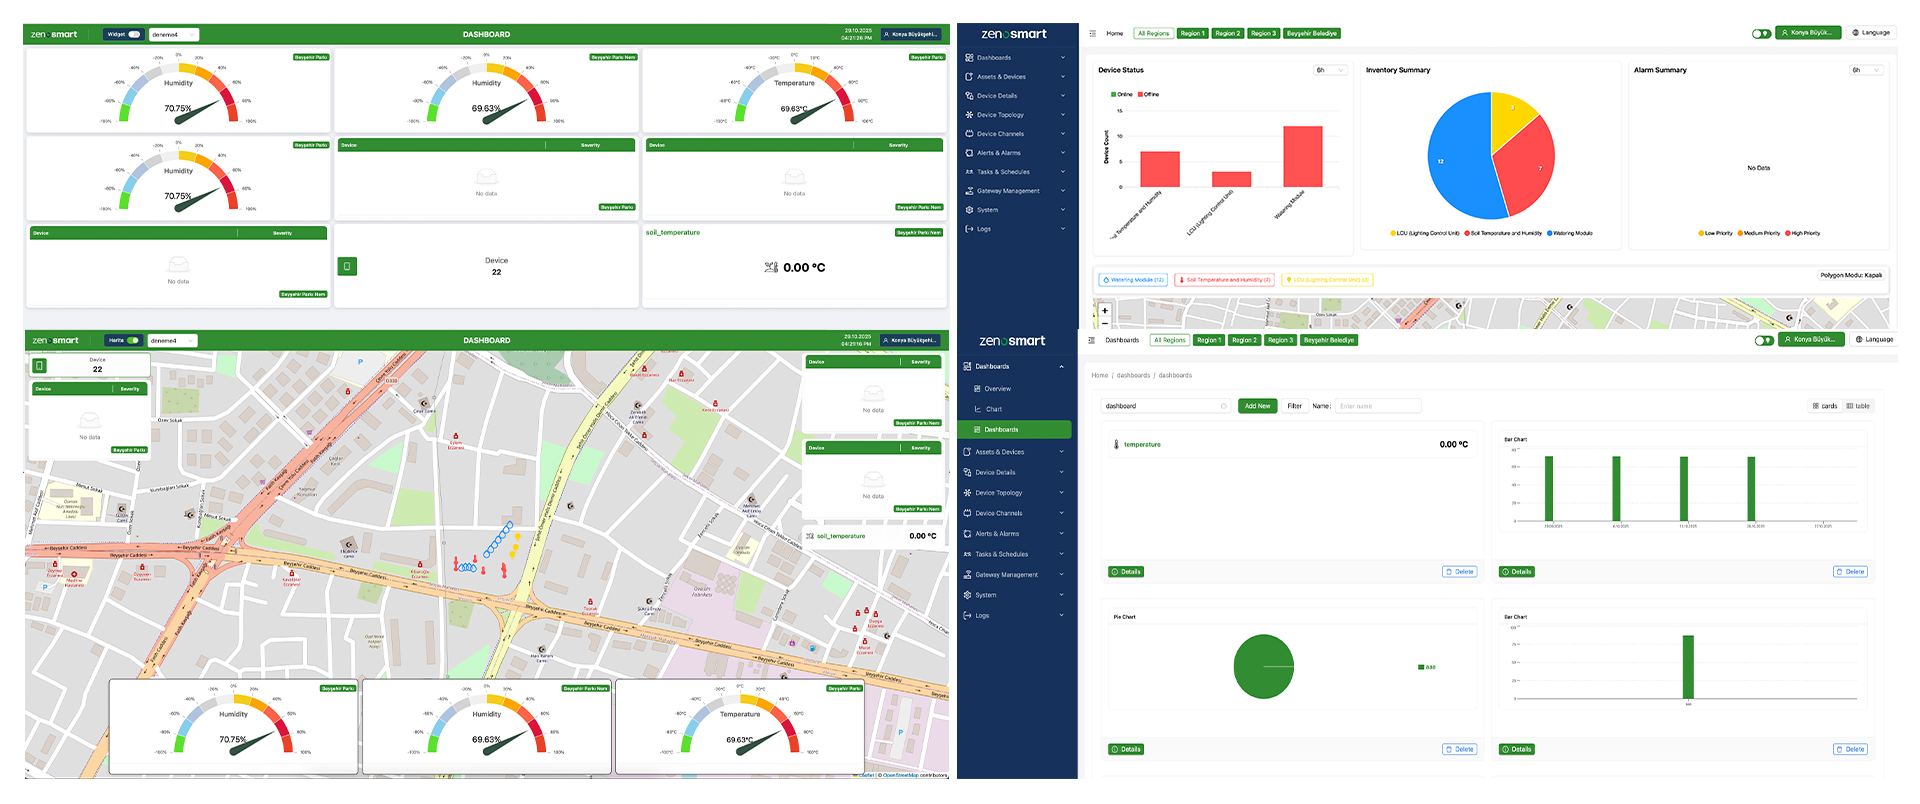Image resolution: width=1920 pixels, height=804 pixels.
Task: Click sidebar collapse icon beside Home label
Action: (x=1092, y=33)
